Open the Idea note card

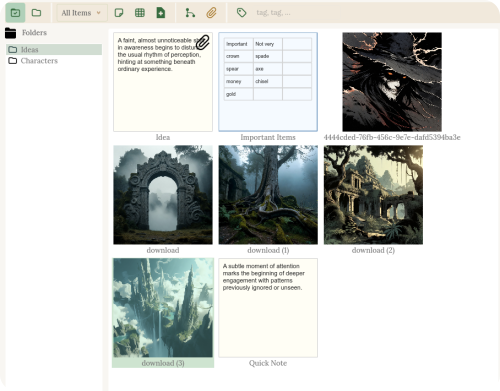163,82
